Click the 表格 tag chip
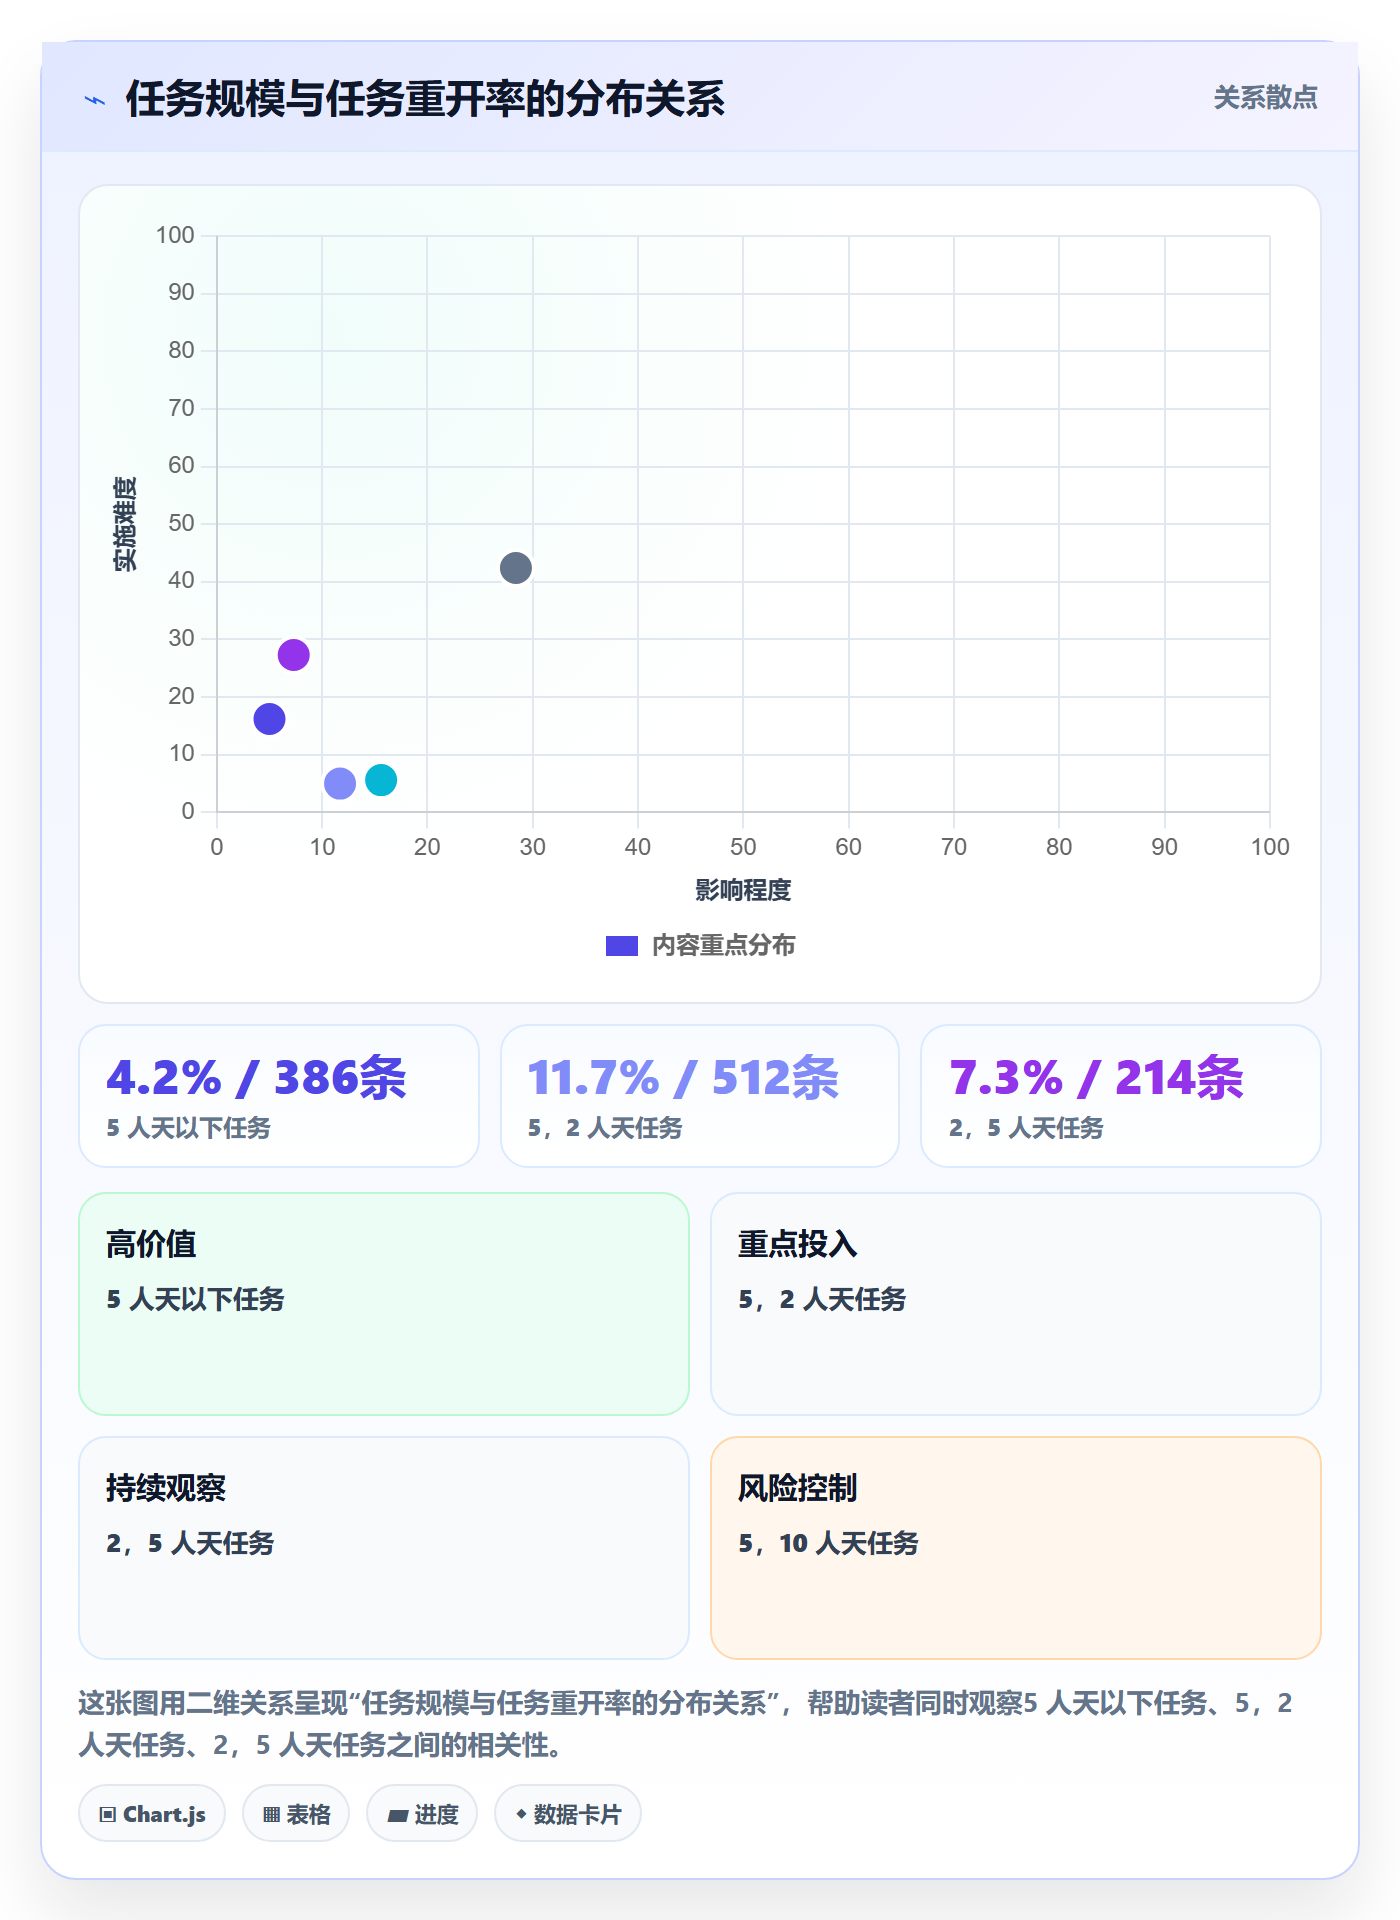 pyautogui.click(x=296, y=1814)
